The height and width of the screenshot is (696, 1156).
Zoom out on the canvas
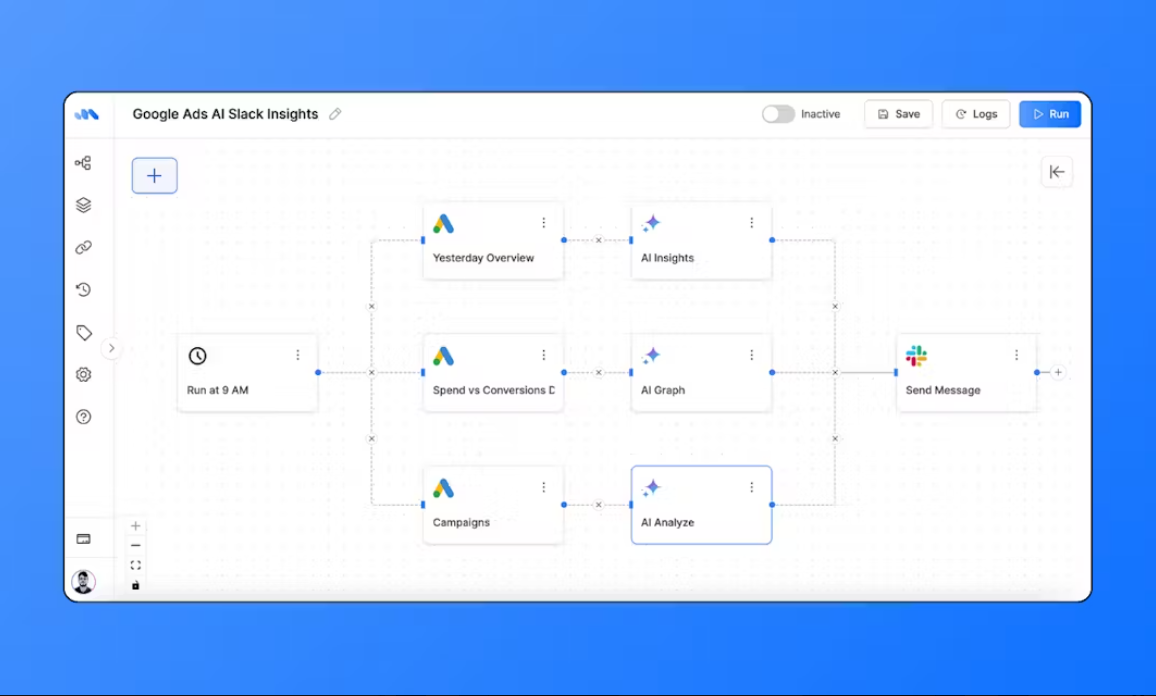pyautogui.click(x=136, y=546)
